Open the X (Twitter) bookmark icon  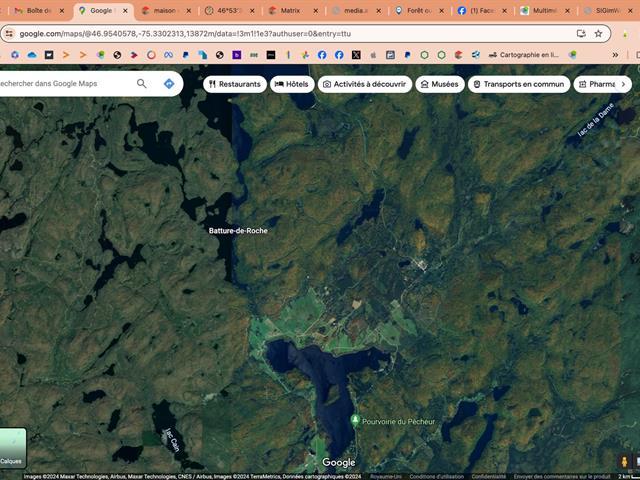(x=356, y=55)
